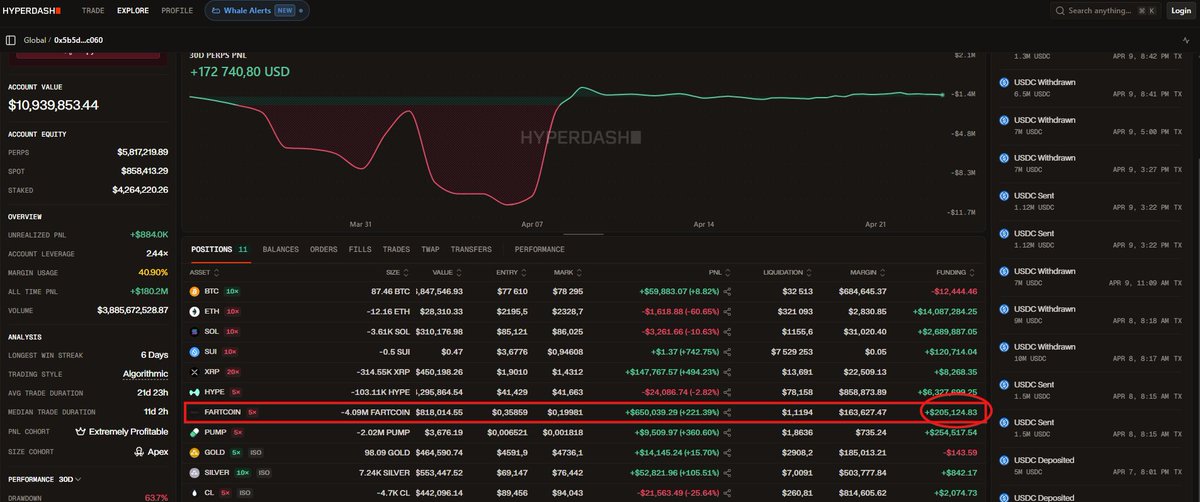Image resolution: width=1200 pixels, height=502 pixels.
Task: Switch to the PERFORMANCE tab
Action: click(539, 249)
